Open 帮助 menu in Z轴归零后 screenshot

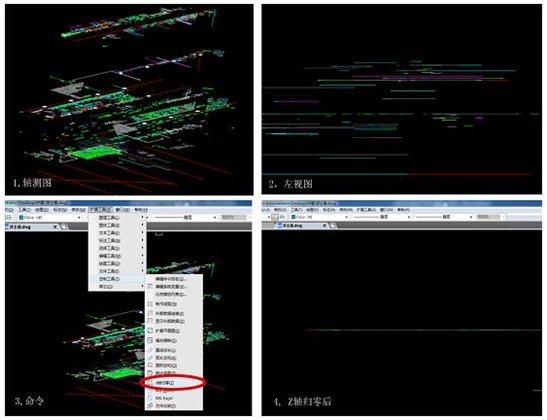pos(403,210)
